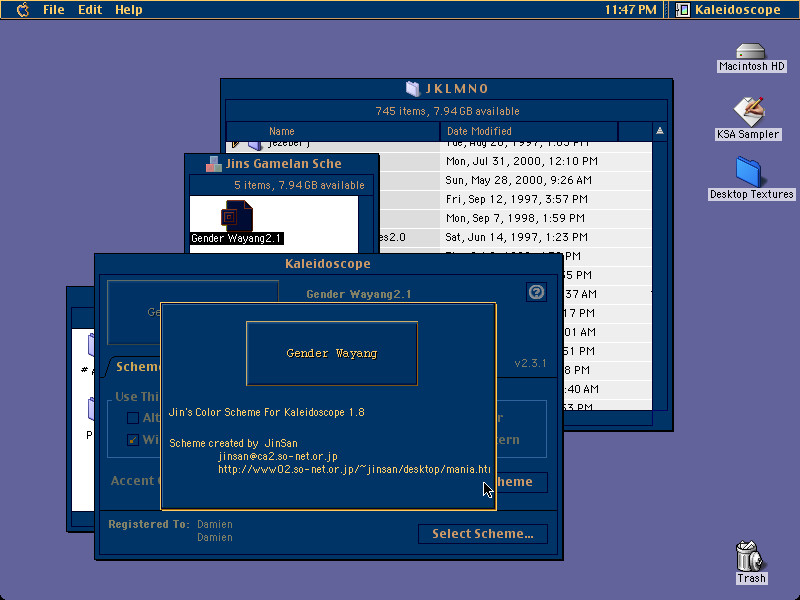Enable the unchecked checkbox starting with 'Alt'

point(133,418)
